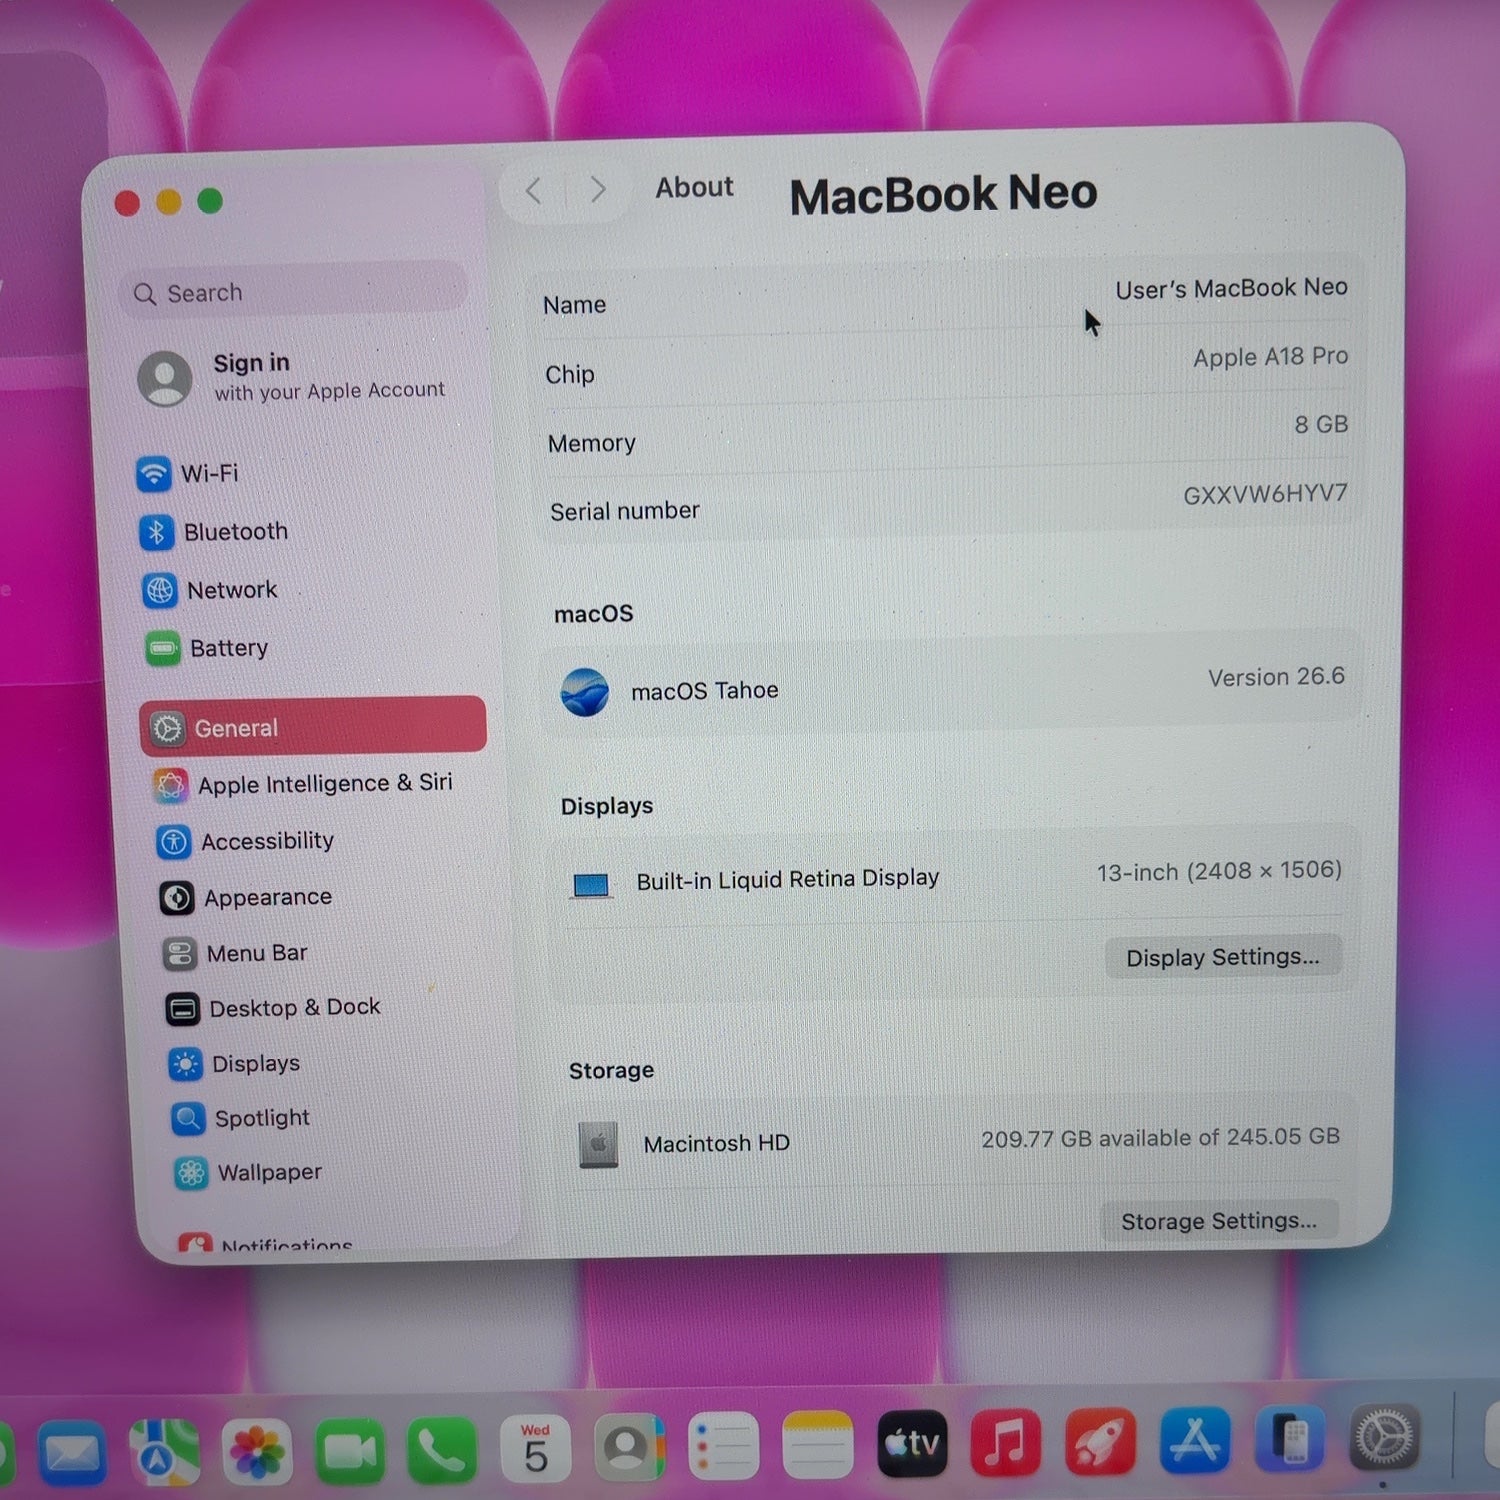
Task: Open Spotlight settings in the sidebar
Action: 241,1118
